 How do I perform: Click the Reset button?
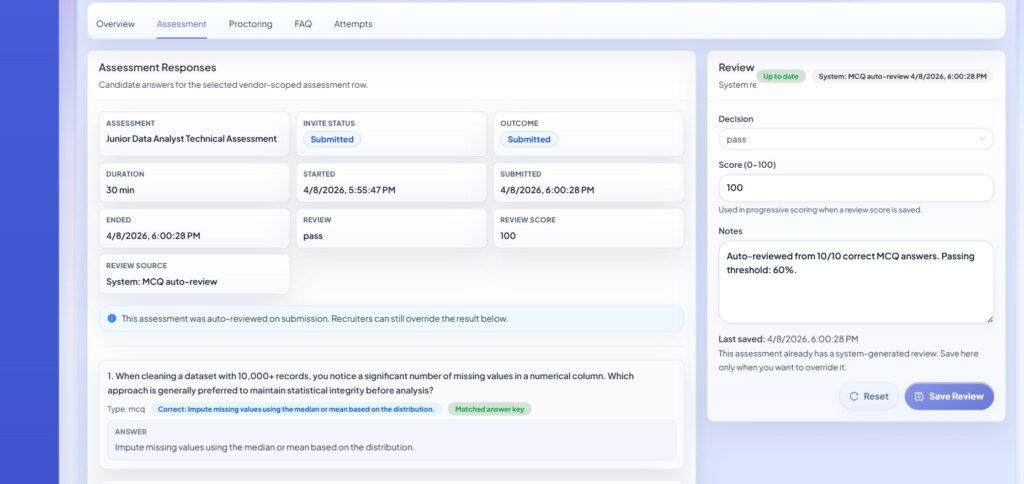pos(869,396)
